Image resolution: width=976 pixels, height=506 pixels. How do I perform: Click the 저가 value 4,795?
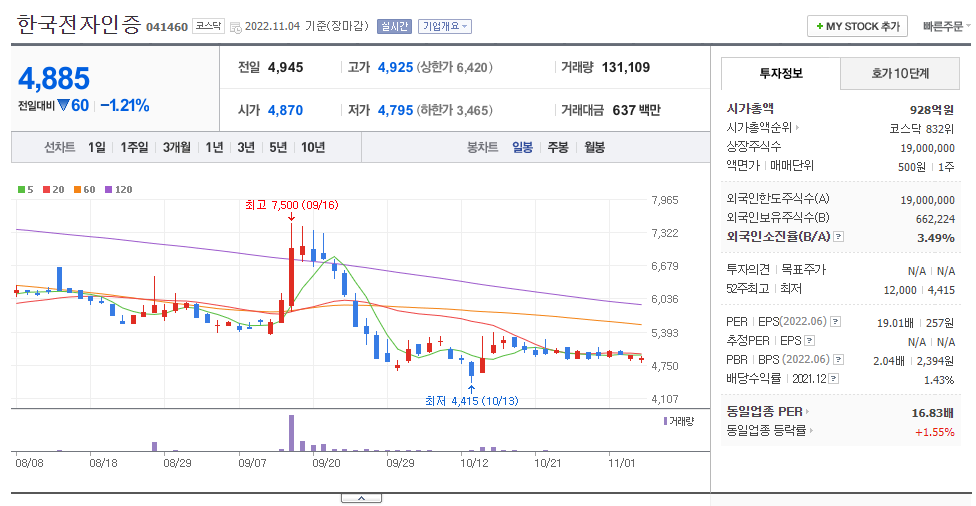coord(395,110)
